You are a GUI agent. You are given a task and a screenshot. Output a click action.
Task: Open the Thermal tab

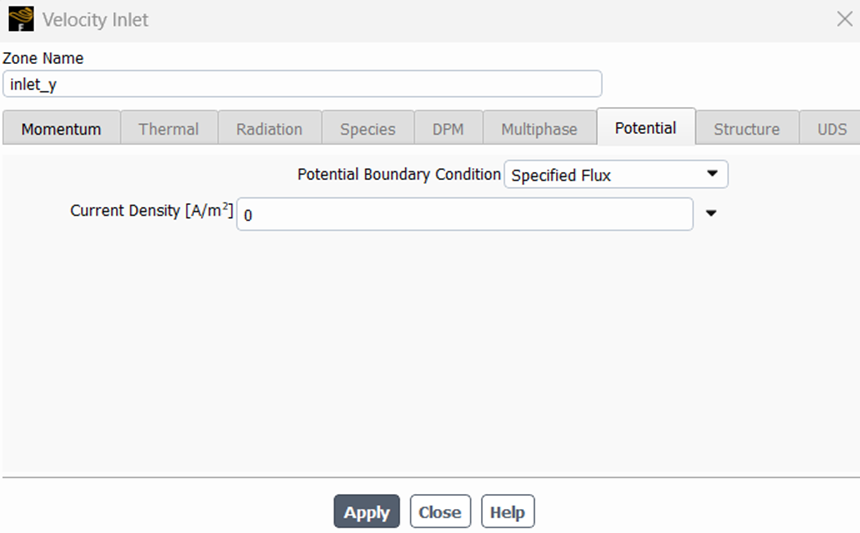point(168,129)
